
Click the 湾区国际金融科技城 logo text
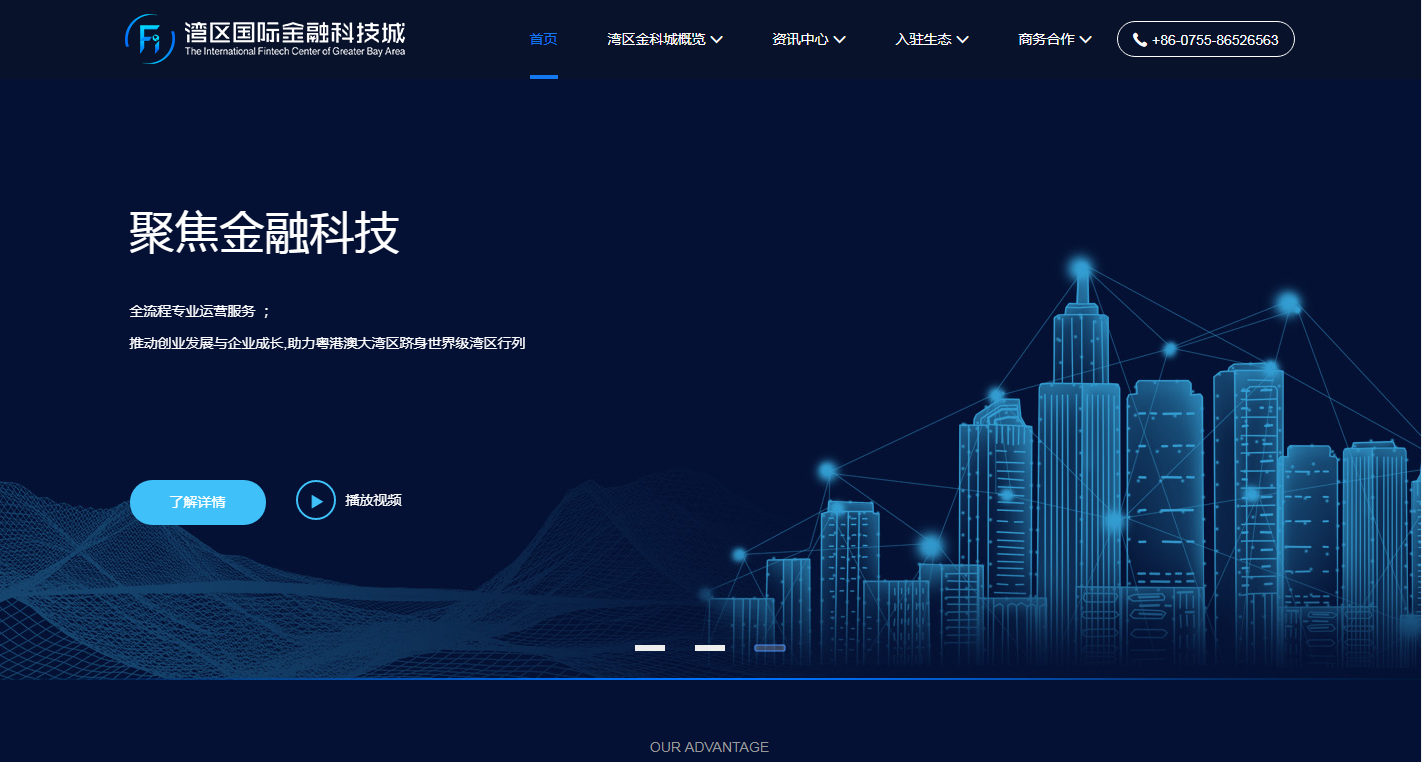pos(295,33)
